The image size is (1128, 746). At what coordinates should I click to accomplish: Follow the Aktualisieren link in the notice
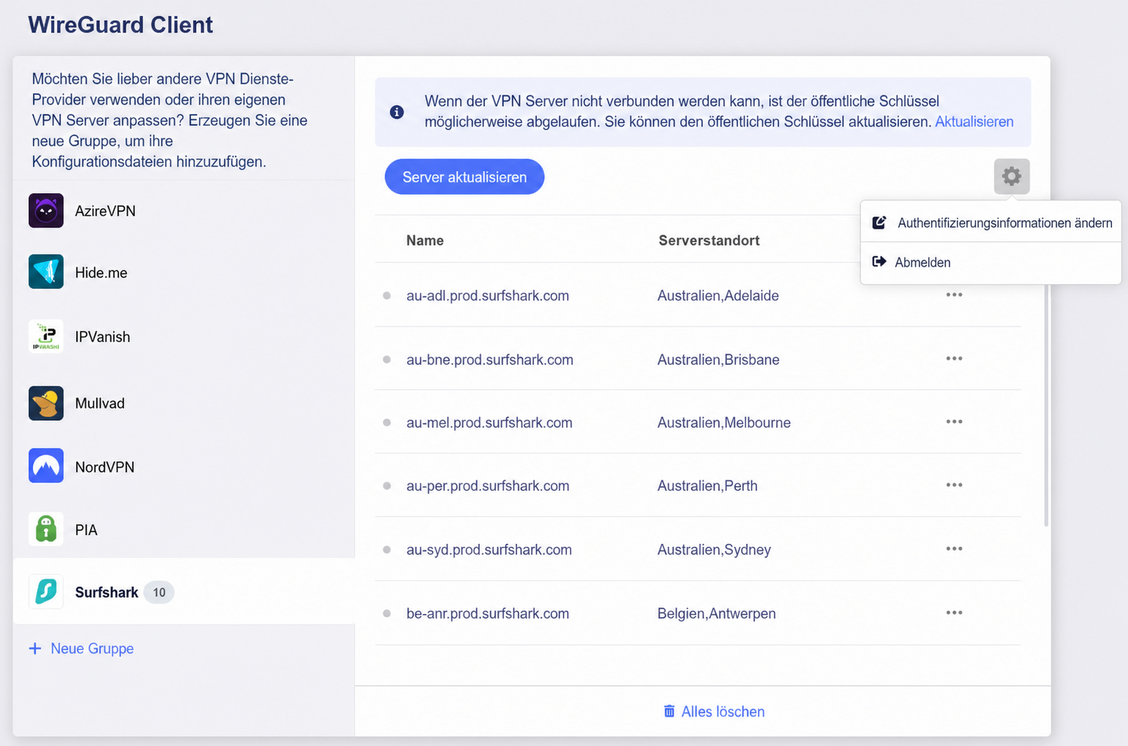click(974, 122)
